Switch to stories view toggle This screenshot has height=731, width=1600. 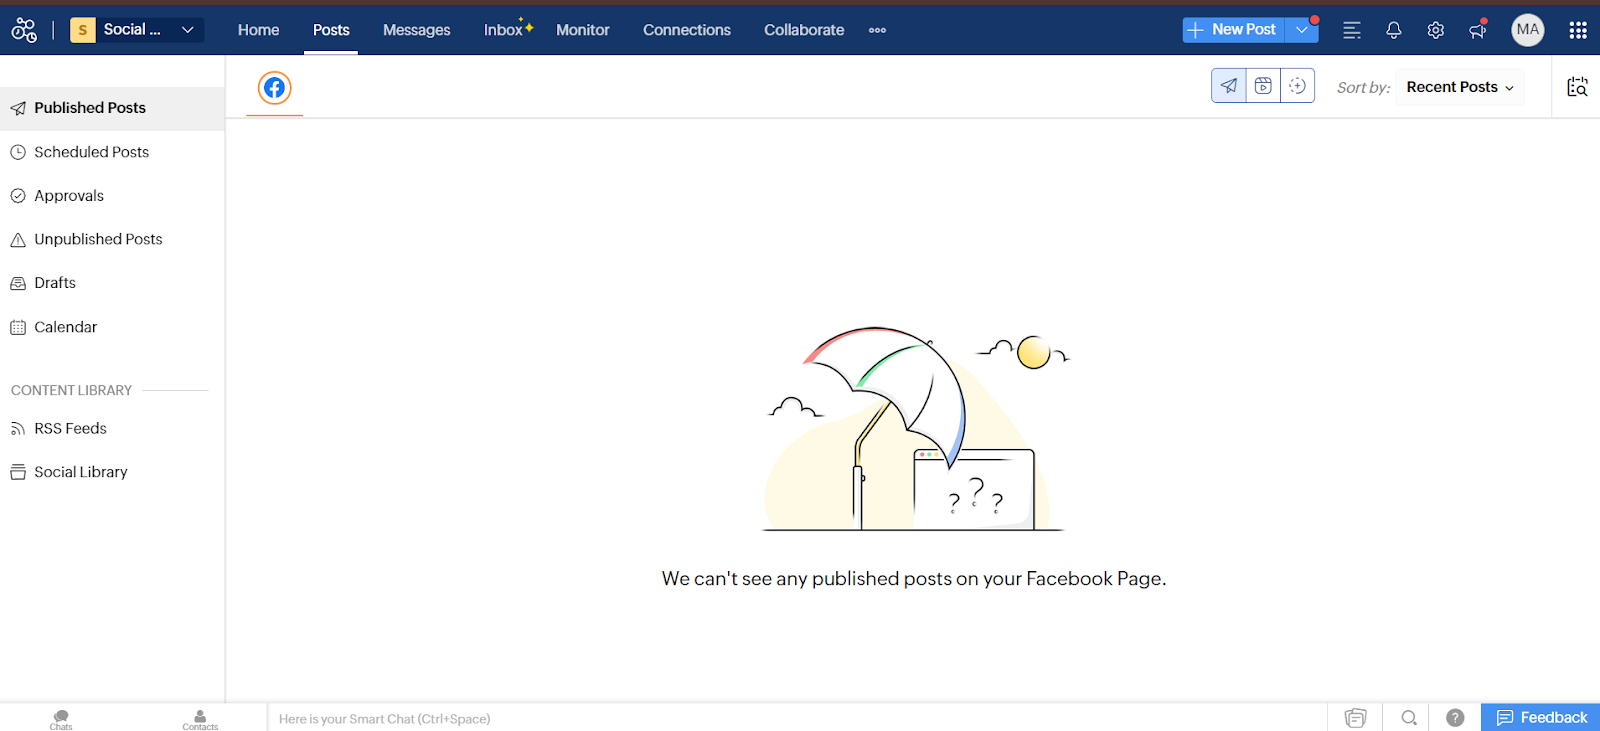(1297, 86)
